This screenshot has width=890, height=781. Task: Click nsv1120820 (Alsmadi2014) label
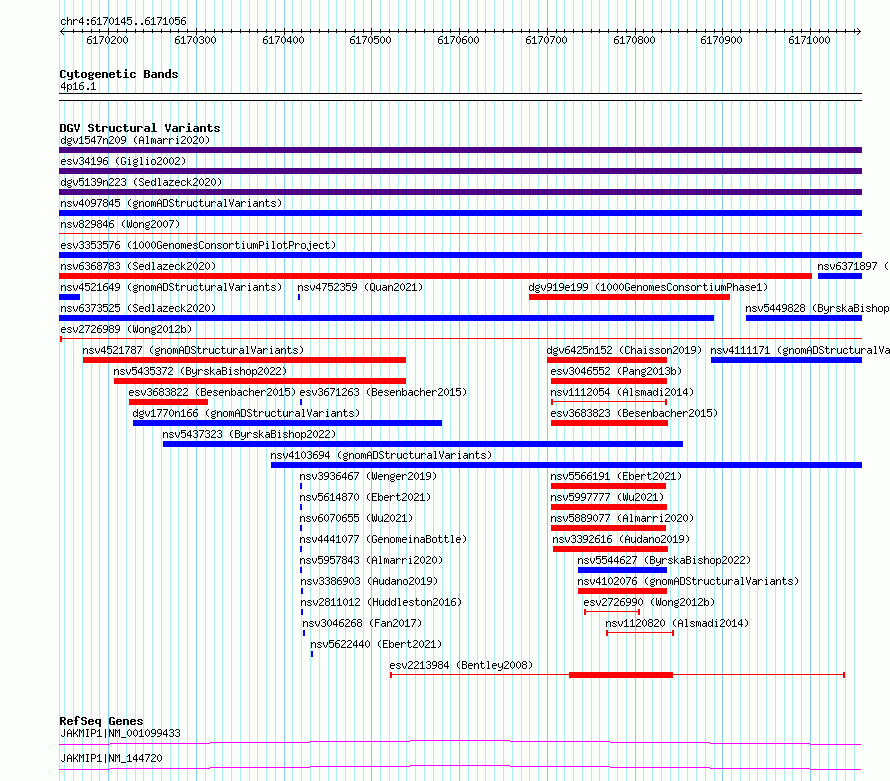coord(677,623)
